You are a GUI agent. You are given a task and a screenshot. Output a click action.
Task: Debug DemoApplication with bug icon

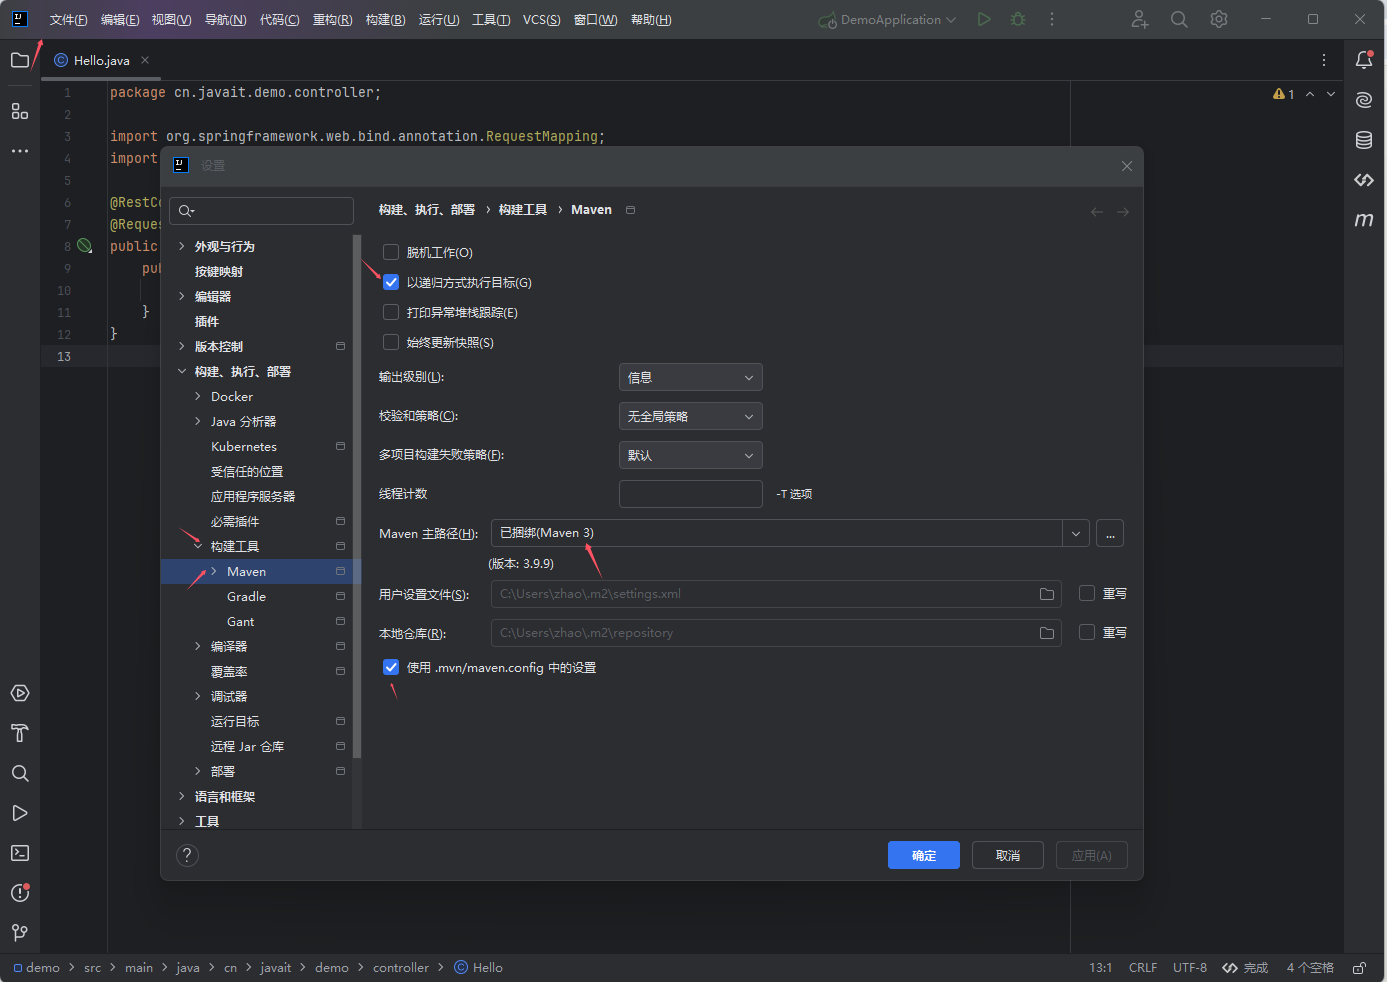(1018, 19)
